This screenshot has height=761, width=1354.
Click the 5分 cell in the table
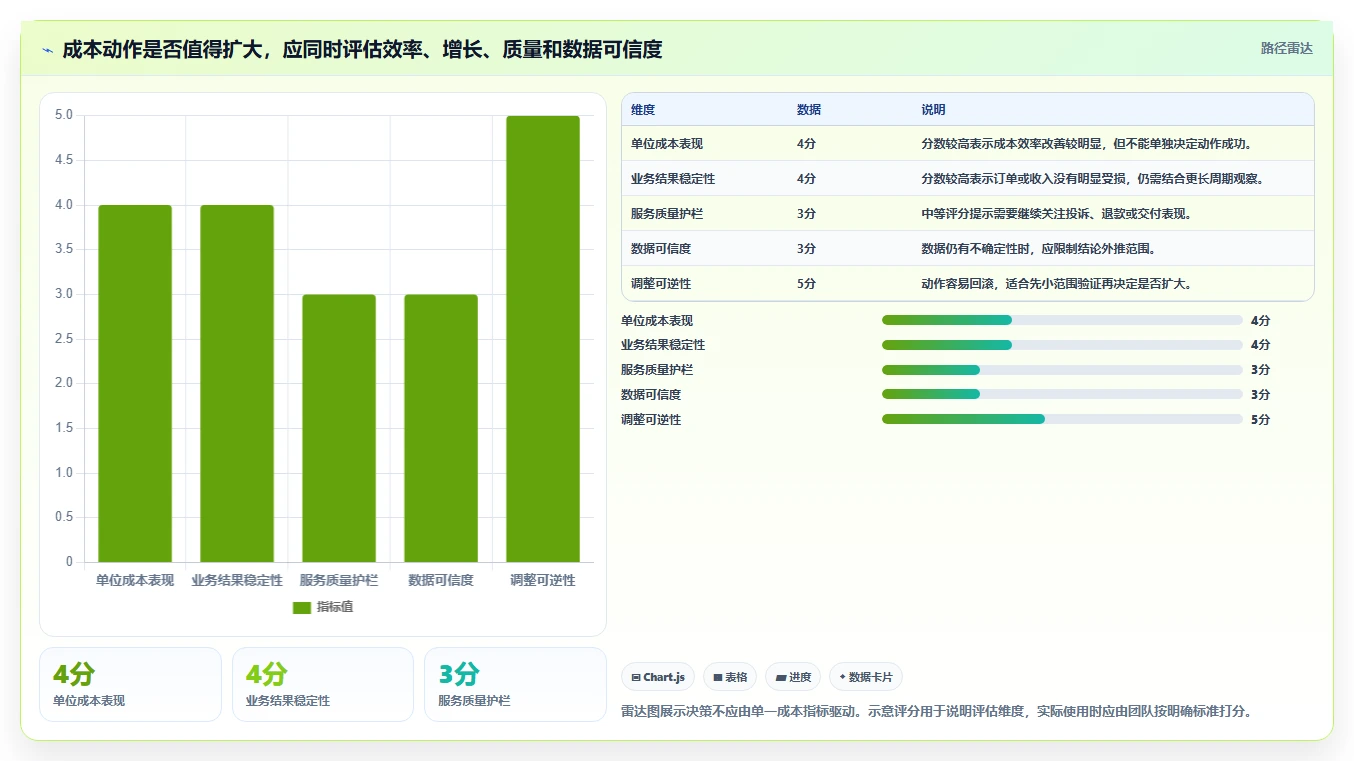tap(807, 284)
